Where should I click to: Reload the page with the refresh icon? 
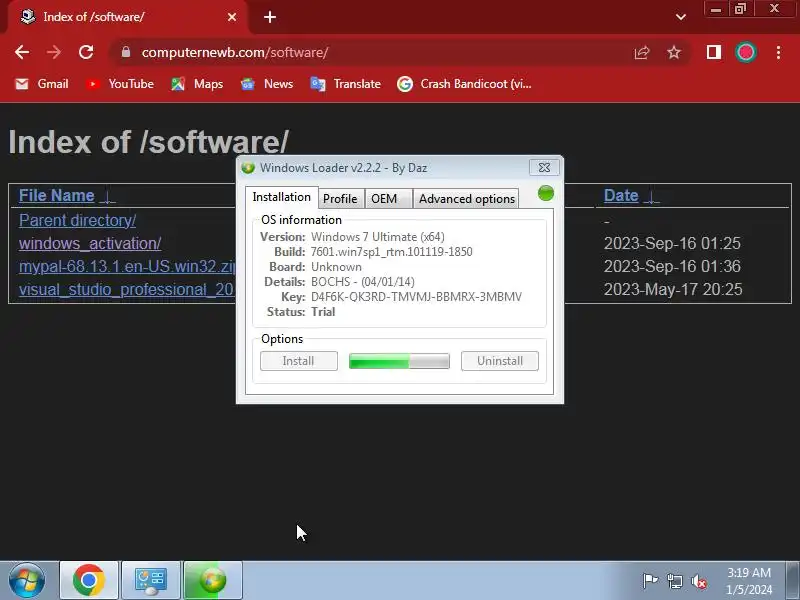pyautogui.click(x=86, y=52)
